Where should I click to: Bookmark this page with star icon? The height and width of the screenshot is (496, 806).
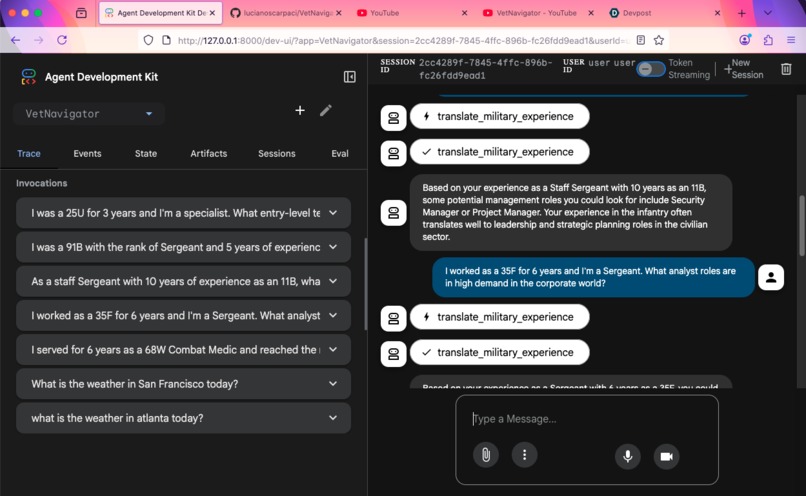tap(659, 40)
